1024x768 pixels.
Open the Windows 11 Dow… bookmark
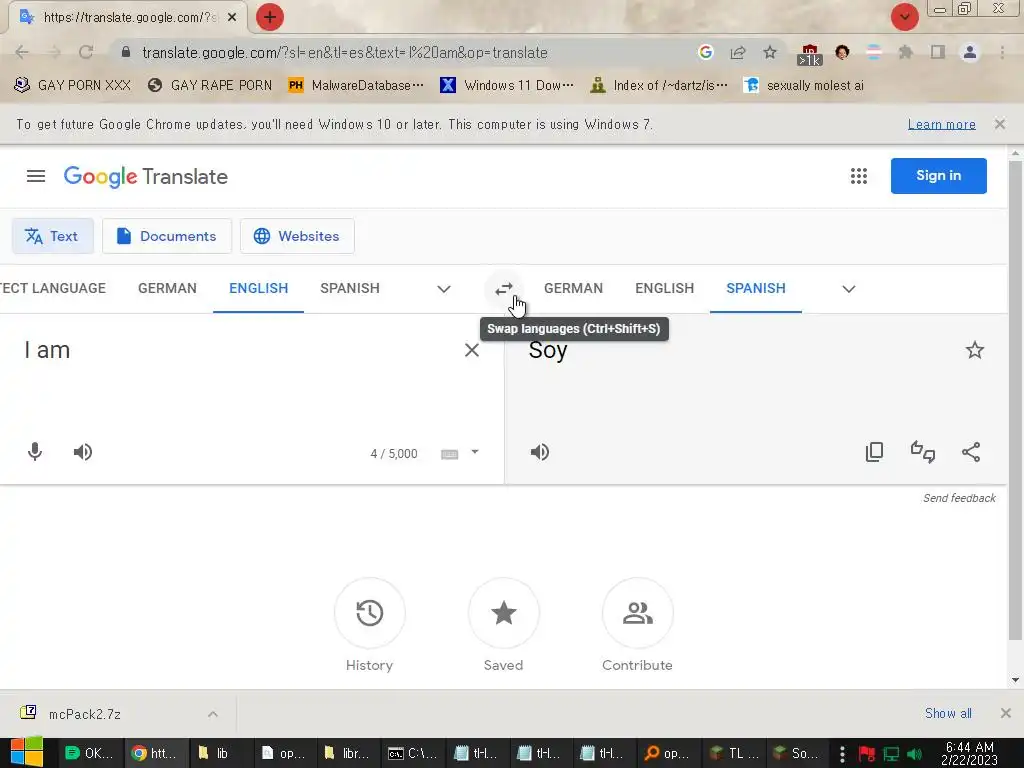pos(507,85)
